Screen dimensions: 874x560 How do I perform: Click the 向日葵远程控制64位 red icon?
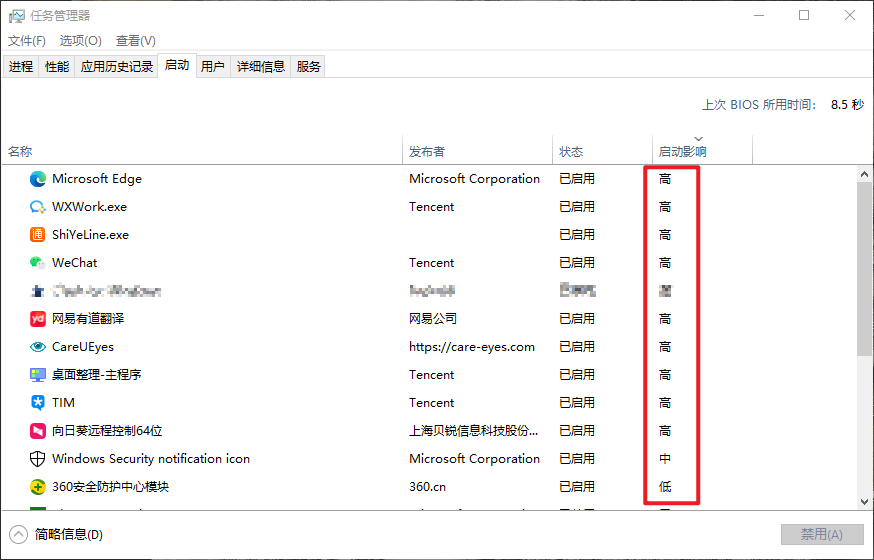coord(37,431)
